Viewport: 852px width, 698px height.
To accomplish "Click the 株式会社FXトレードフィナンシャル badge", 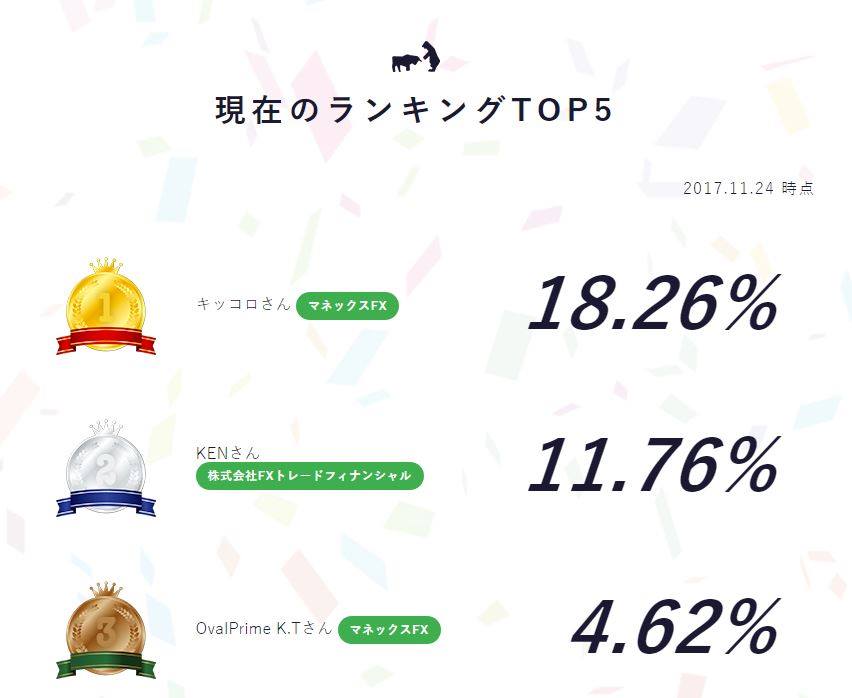I will [310, 476].
